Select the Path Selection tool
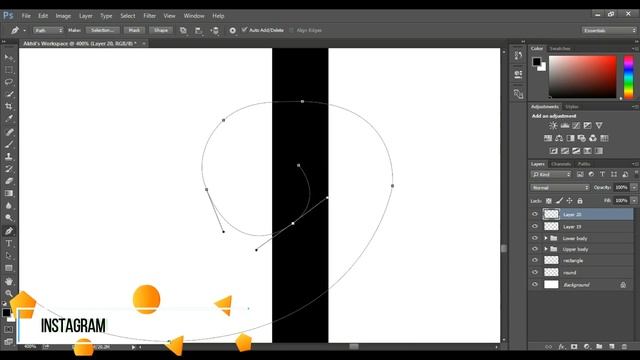 9,256
